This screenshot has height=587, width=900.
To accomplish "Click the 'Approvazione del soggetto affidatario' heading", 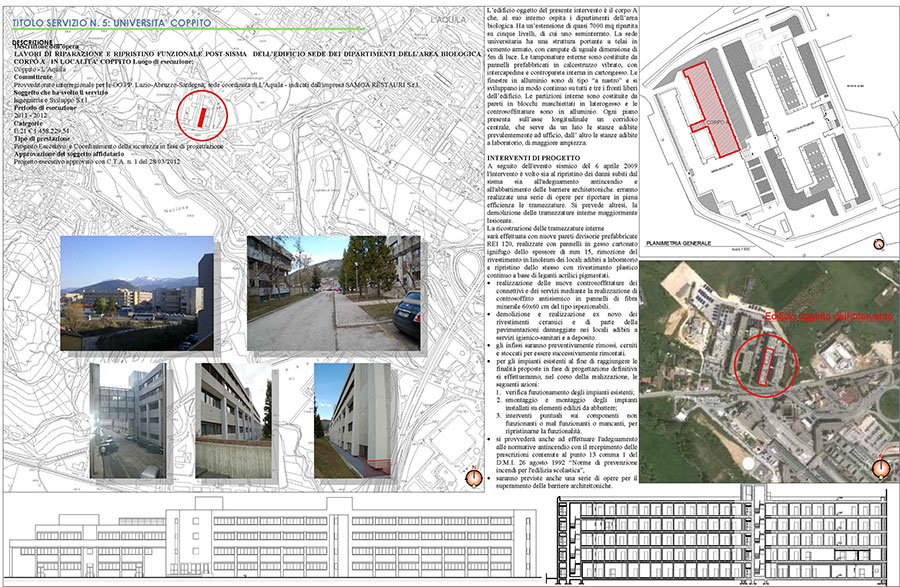I will point(68,154).
